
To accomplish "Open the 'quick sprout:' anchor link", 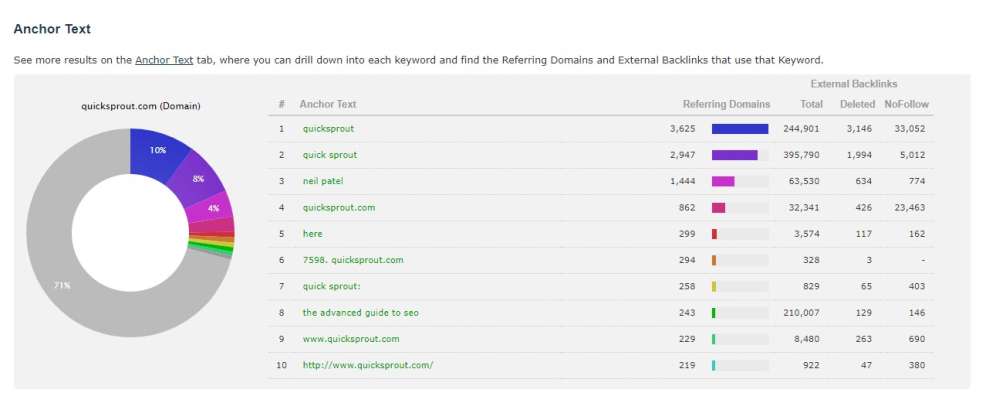I will point(332,286).
